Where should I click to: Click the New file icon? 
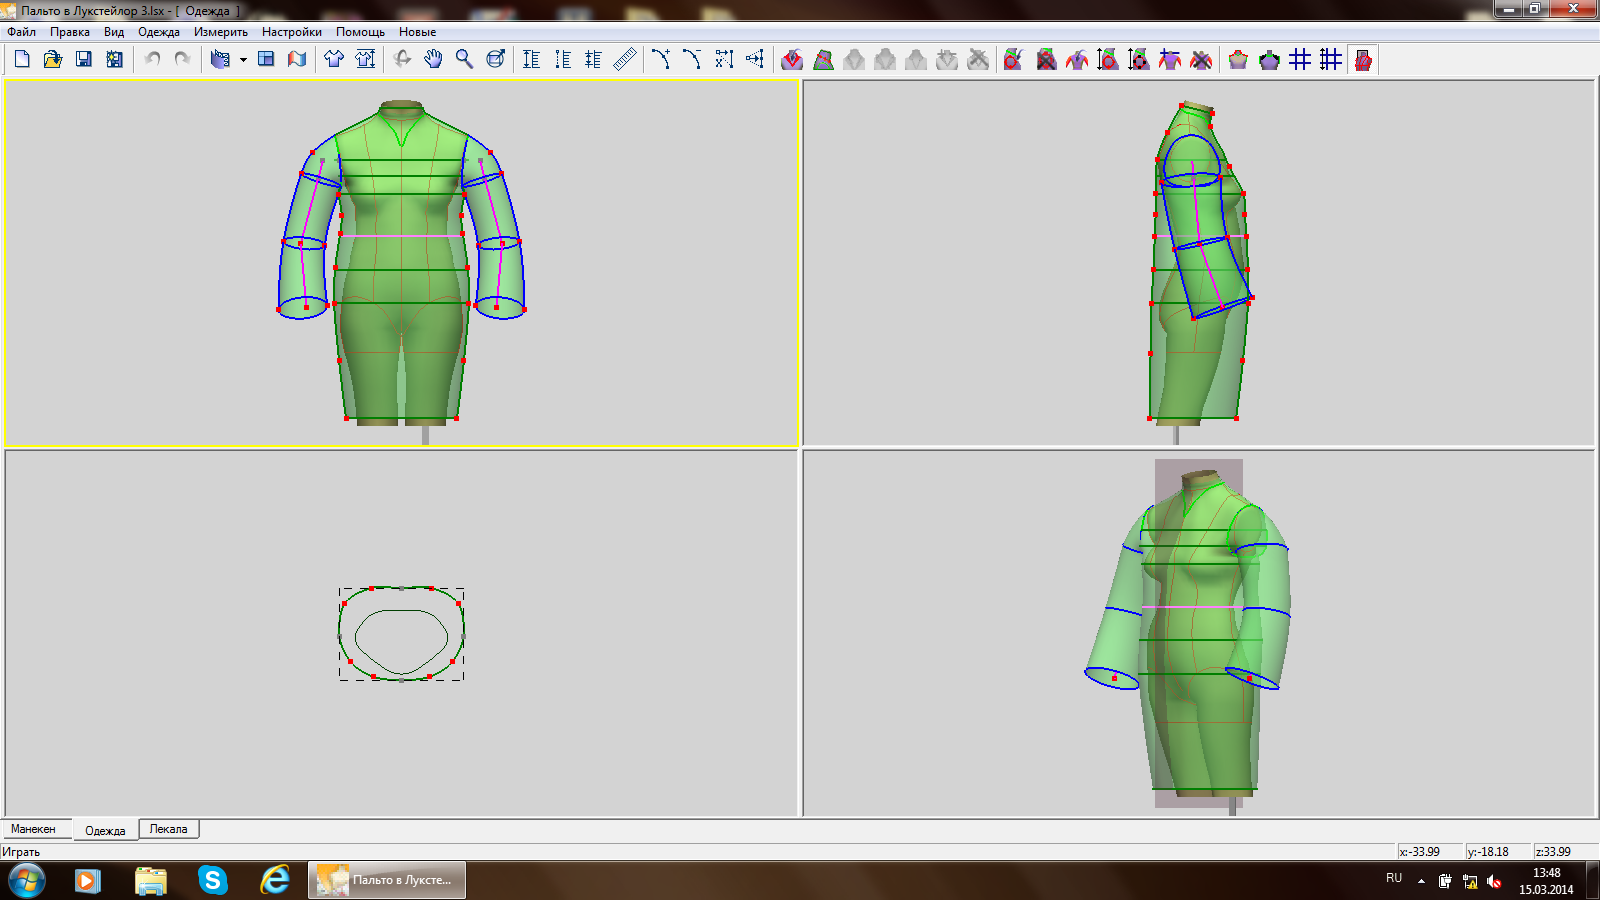[x=22, y=60]
